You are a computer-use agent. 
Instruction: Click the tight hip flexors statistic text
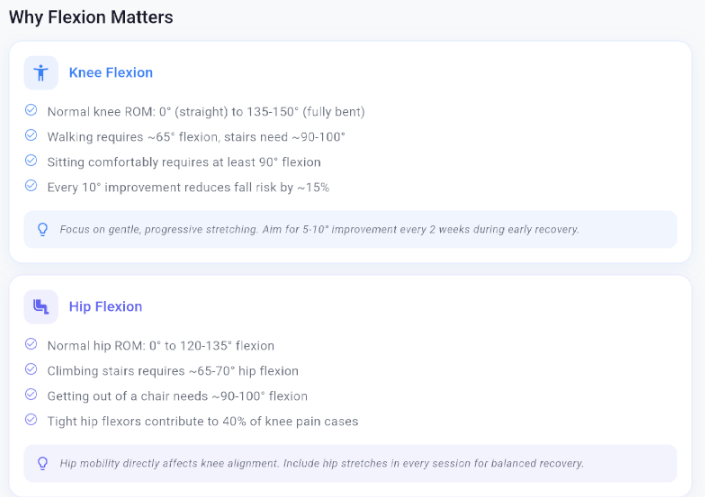[x=202, y=421]
